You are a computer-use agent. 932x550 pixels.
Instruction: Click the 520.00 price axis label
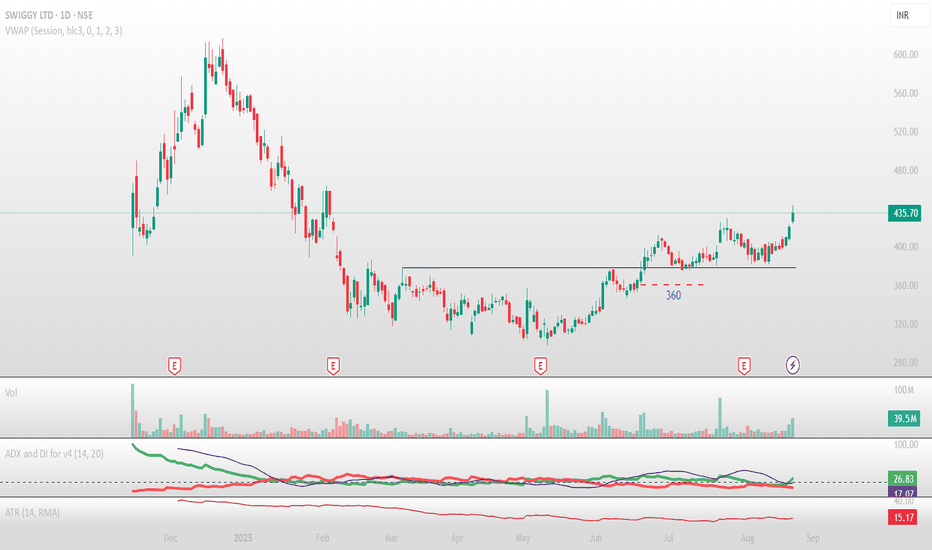coord(905,131)
